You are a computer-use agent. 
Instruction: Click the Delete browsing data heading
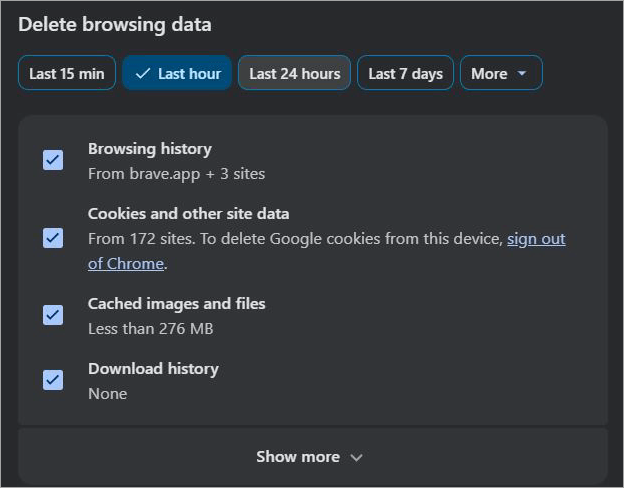click(115, 25)
